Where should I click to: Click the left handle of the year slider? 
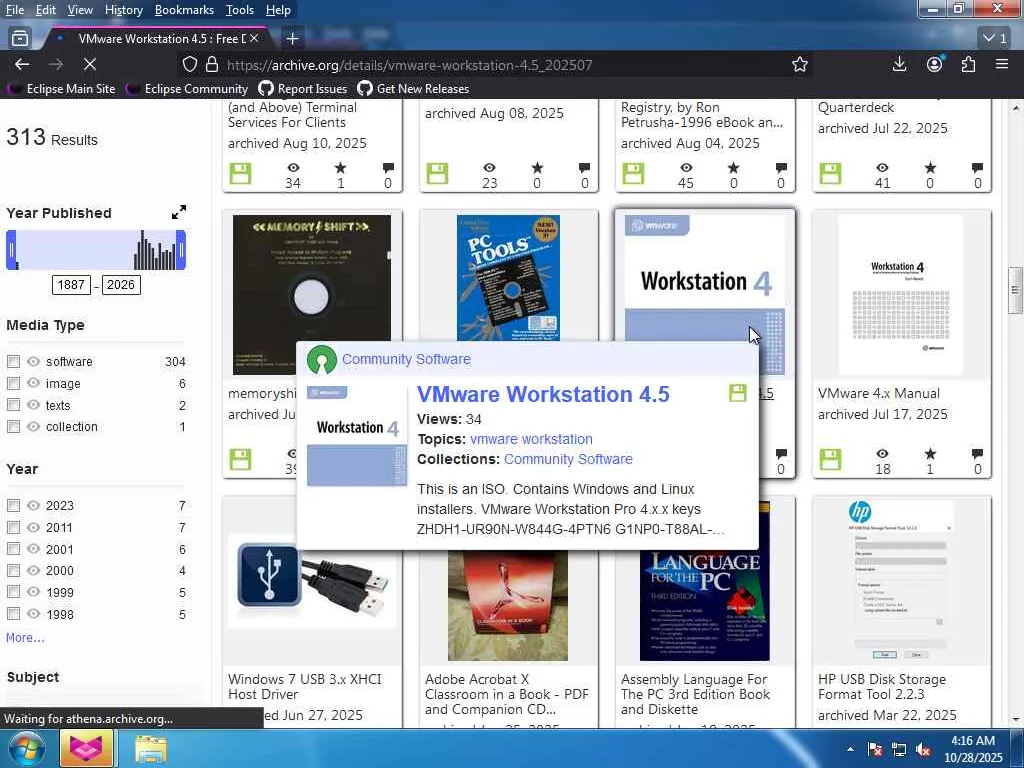pyautogui.click(x=11, y=250)
